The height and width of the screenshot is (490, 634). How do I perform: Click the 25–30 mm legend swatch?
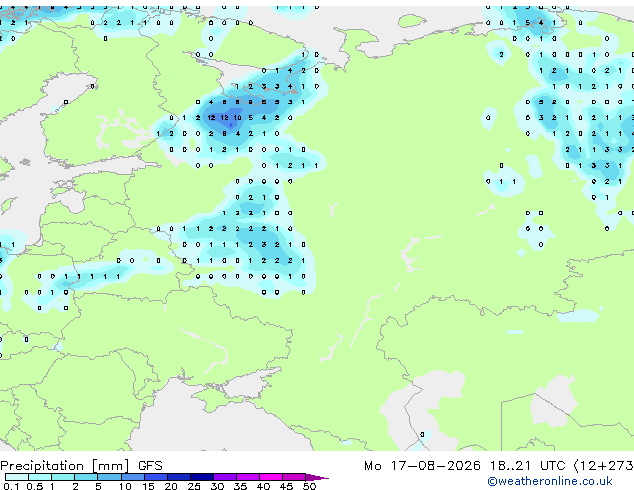click(x=201, y=477)
